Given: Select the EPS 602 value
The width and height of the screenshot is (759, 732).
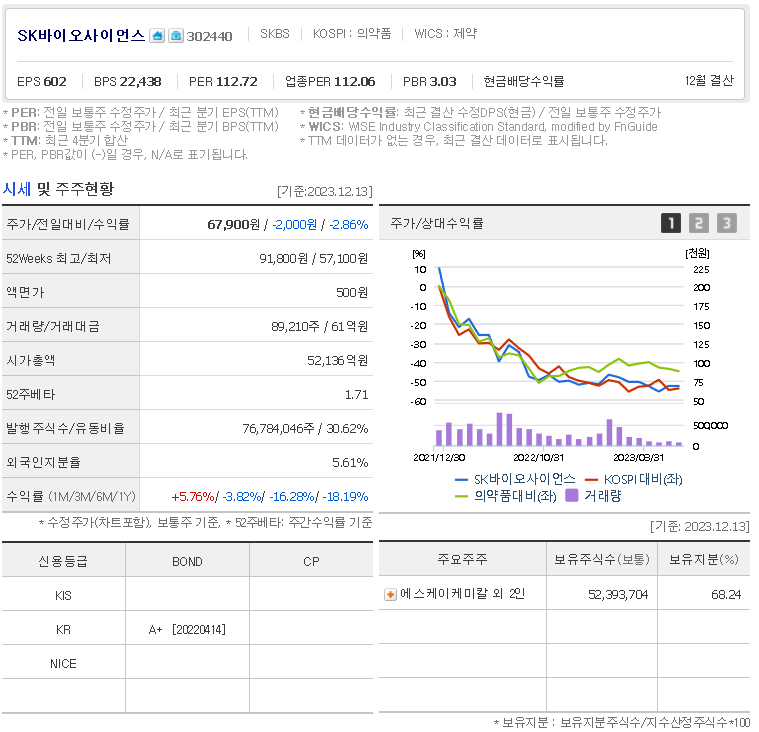Looking at the screenshot, I should (x=42, y=81).
